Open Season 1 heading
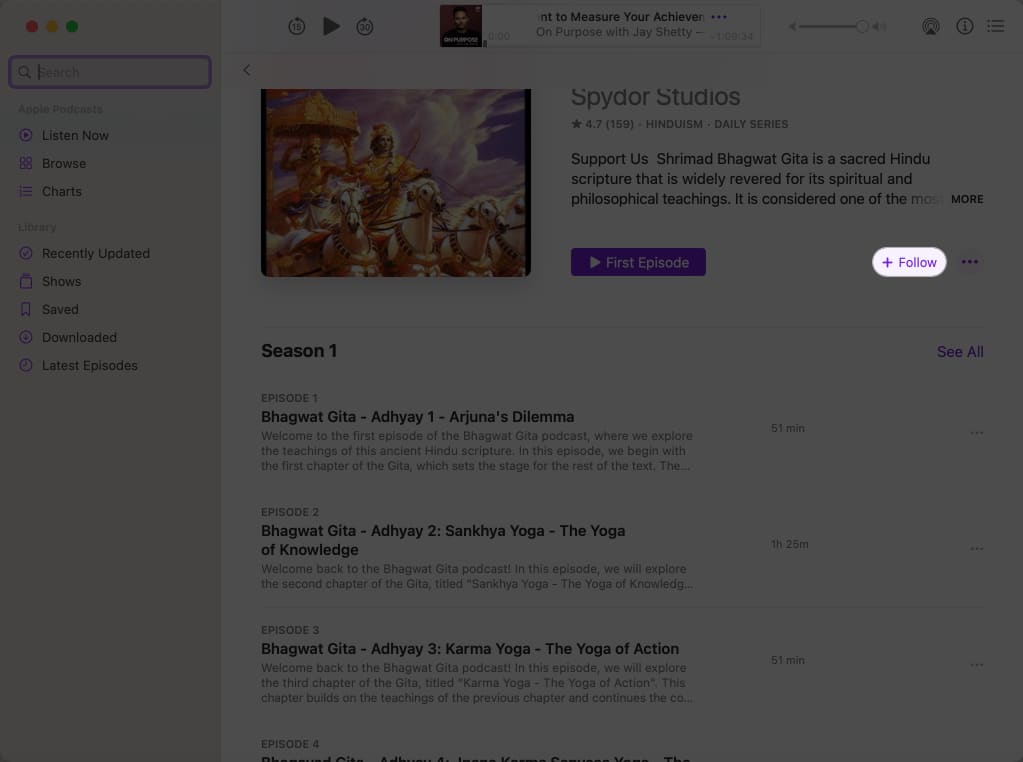This screenshot has width=1023, height=762. click(x=299, y=351)
